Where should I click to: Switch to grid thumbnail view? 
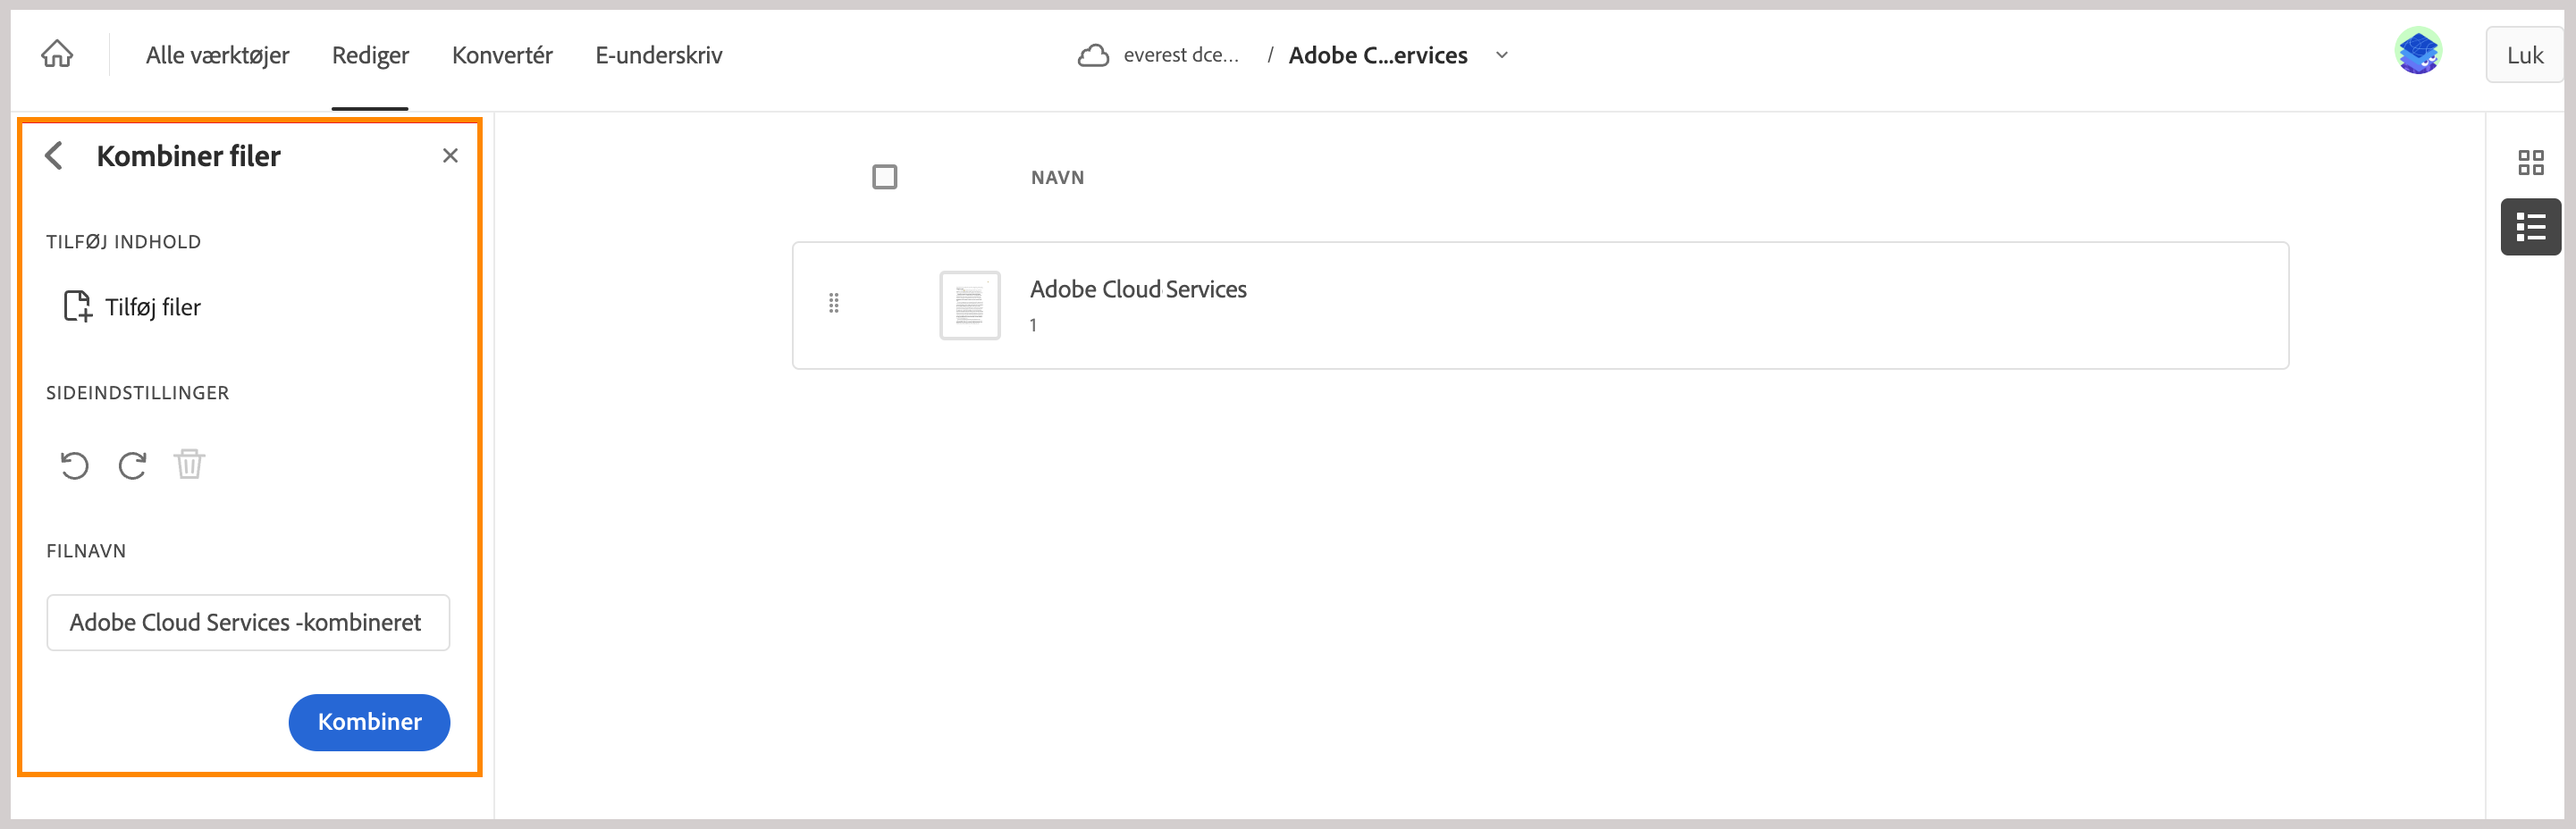pos(2530,162)
